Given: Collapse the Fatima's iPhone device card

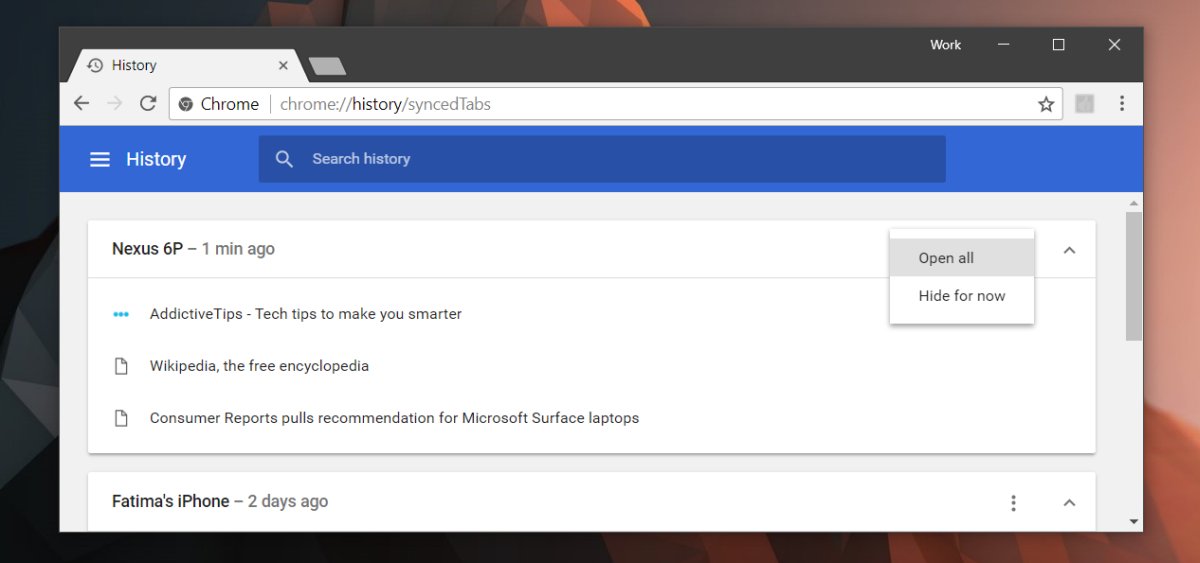Looking at the screenshot, I should click(1069, 502).
